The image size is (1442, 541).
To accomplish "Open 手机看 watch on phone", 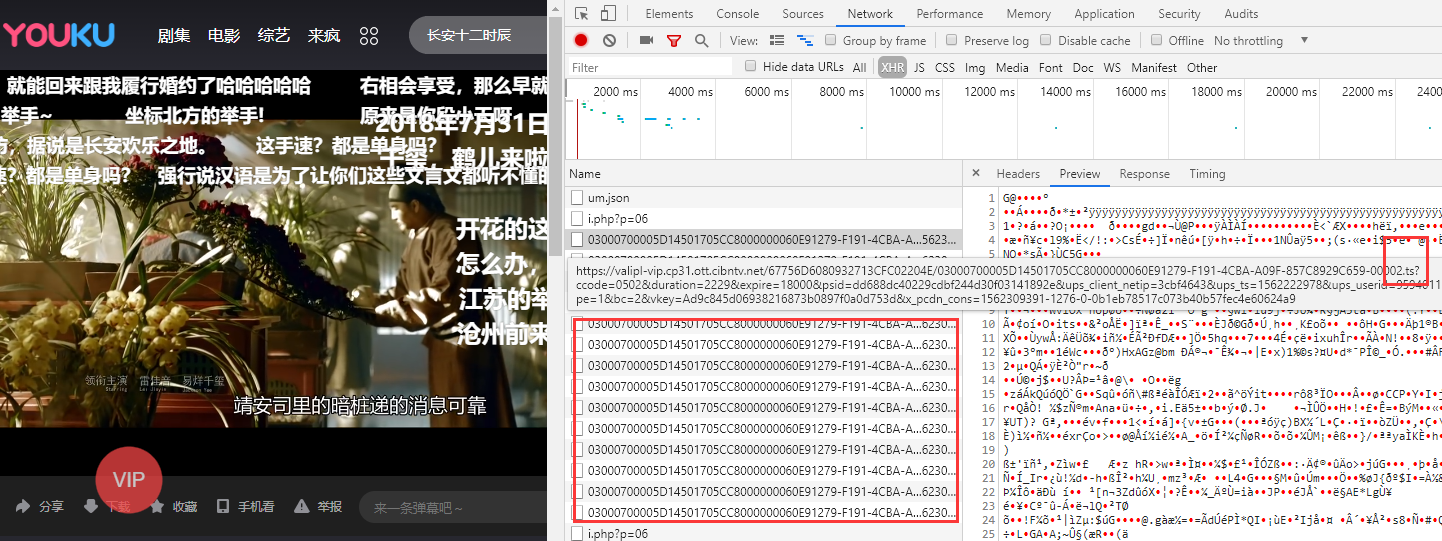I will coord(246,507).
